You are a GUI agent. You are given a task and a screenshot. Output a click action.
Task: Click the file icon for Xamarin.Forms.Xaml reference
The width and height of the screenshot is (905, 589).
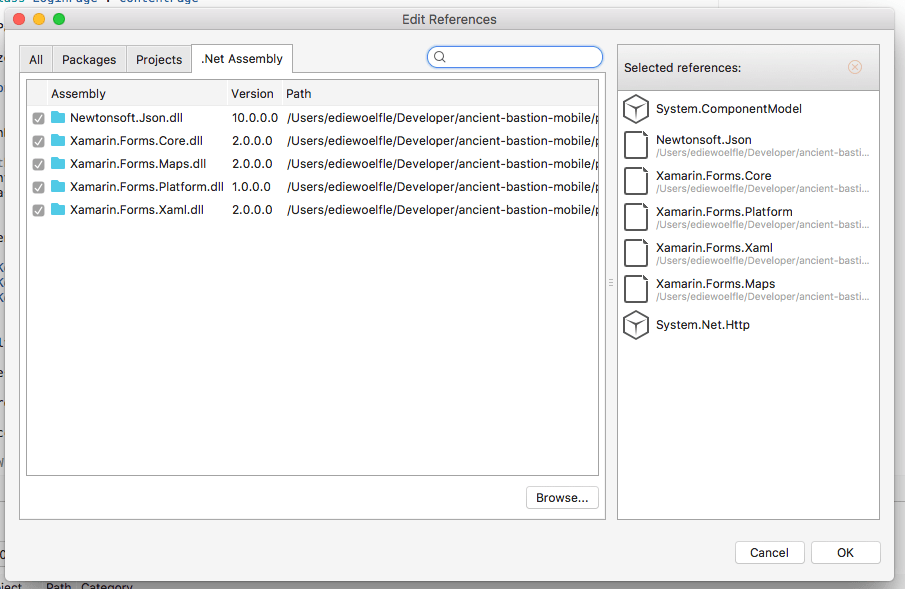(636, 253)
